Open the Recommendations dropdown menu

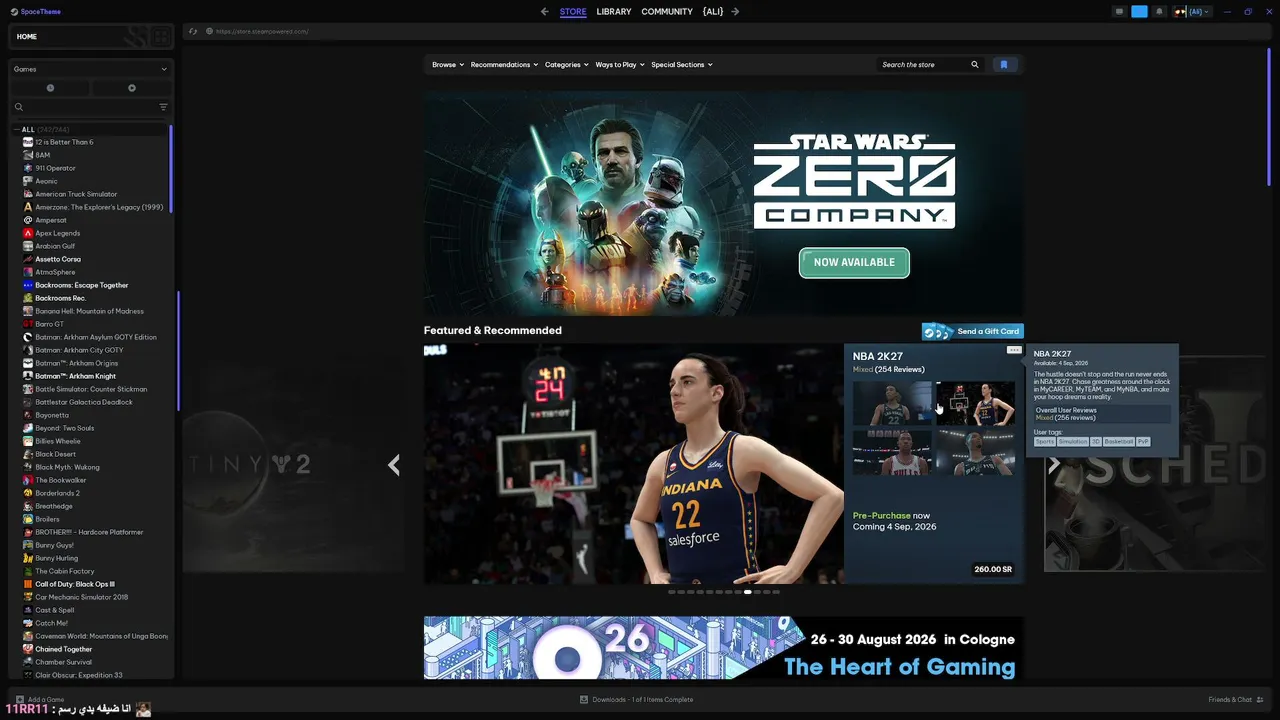tap(504, 65)
